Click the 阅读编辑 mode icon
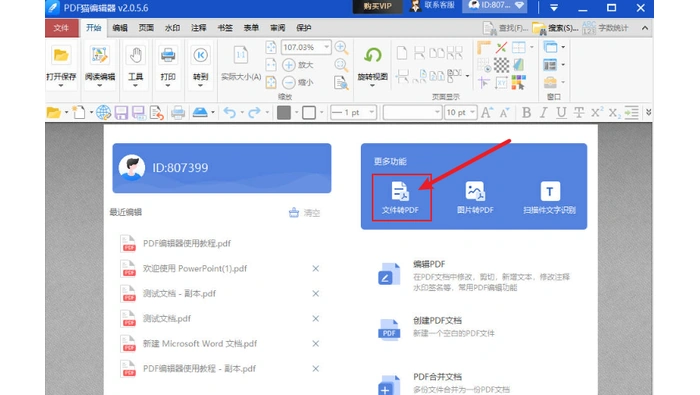Viewport: 700px width, 395px height. 100,55
